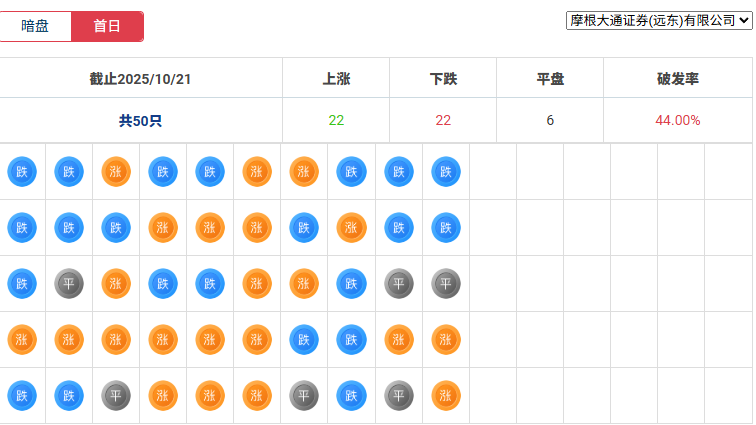
Task: Click the first 跌 icon in the bottom row
Action: pos(22,396)
